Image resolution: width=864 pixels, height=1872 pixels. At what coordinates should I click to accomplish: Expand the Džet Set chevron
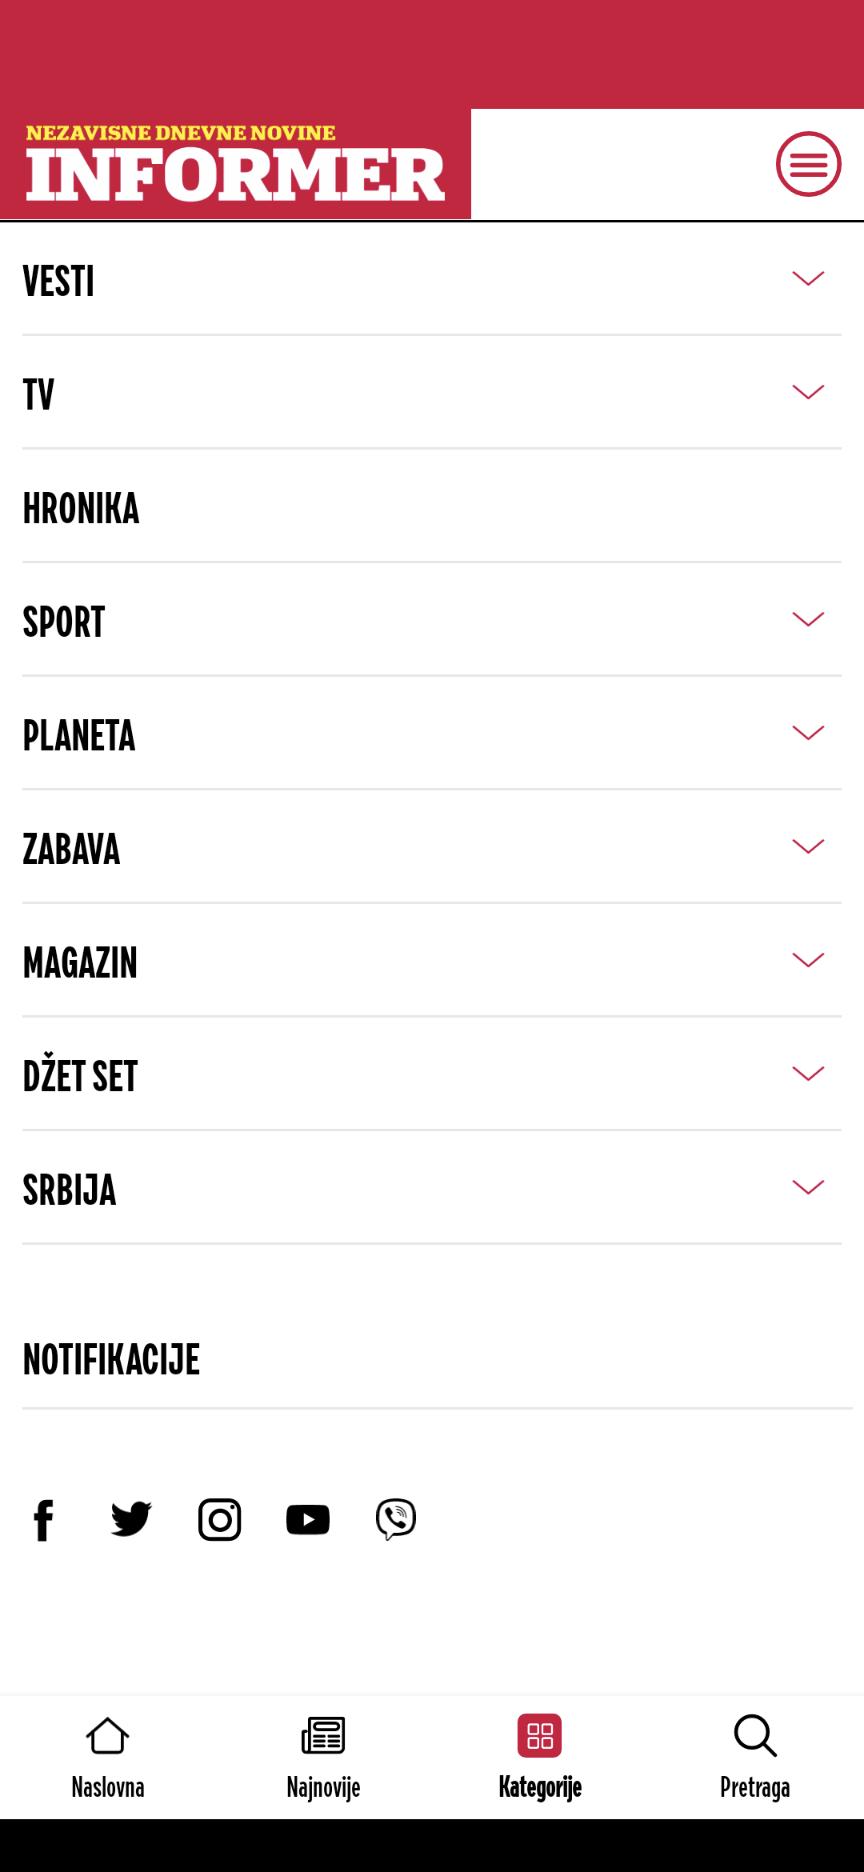[x=807, y=1074]
